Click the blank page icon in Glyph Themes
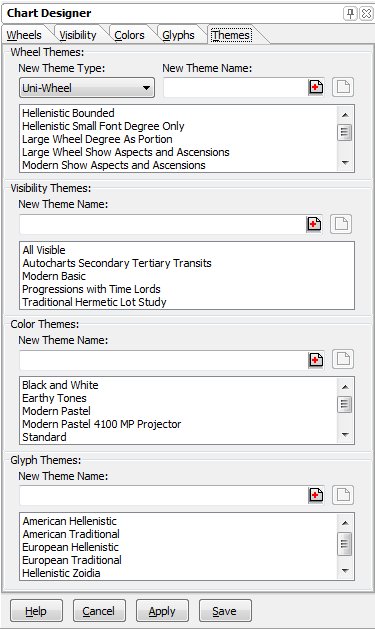 343,495
